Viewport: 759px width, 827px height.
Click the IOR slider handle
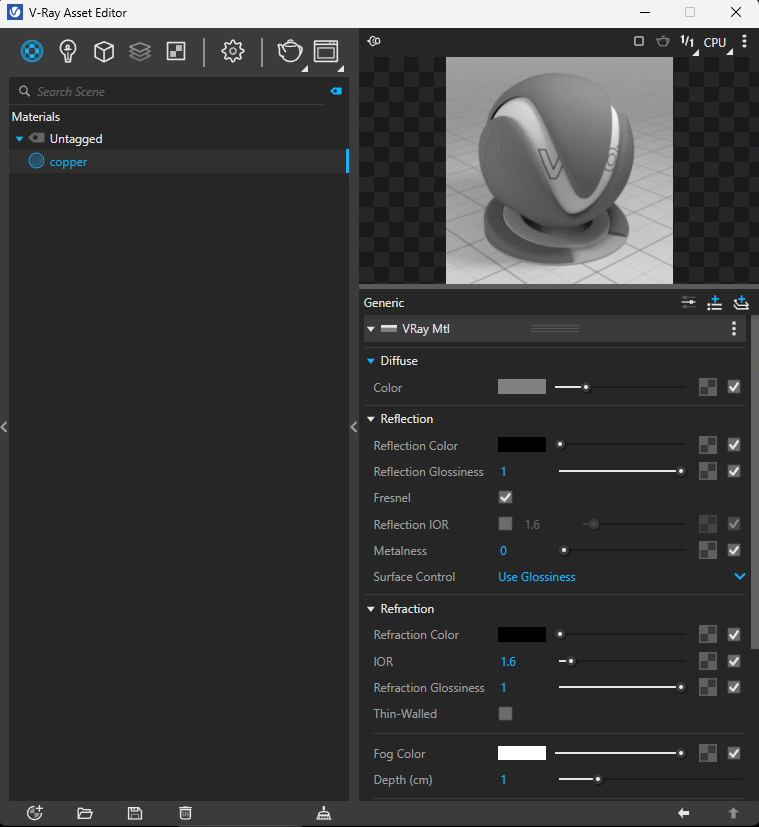pyautogui.click(x=571, y=661)
